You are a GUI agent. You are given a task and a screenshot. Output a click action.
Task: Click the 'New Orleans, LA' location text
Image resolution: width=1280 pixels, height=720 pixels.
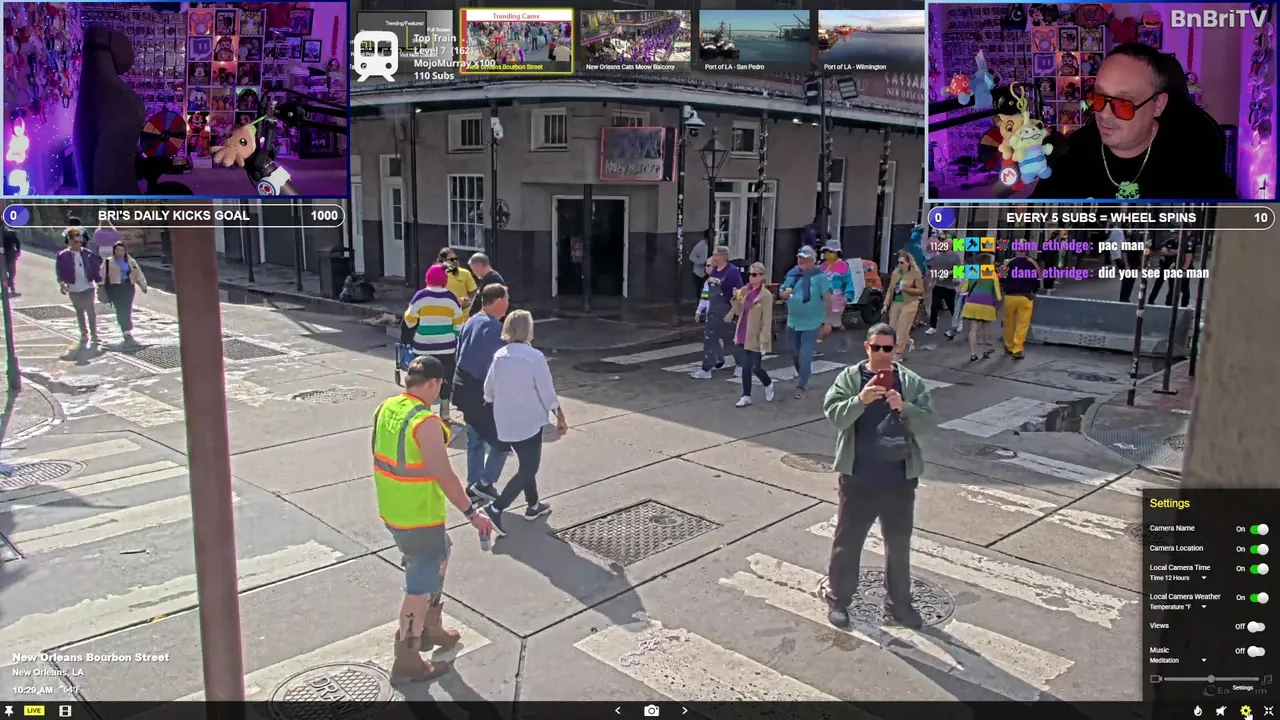point(48,673)
